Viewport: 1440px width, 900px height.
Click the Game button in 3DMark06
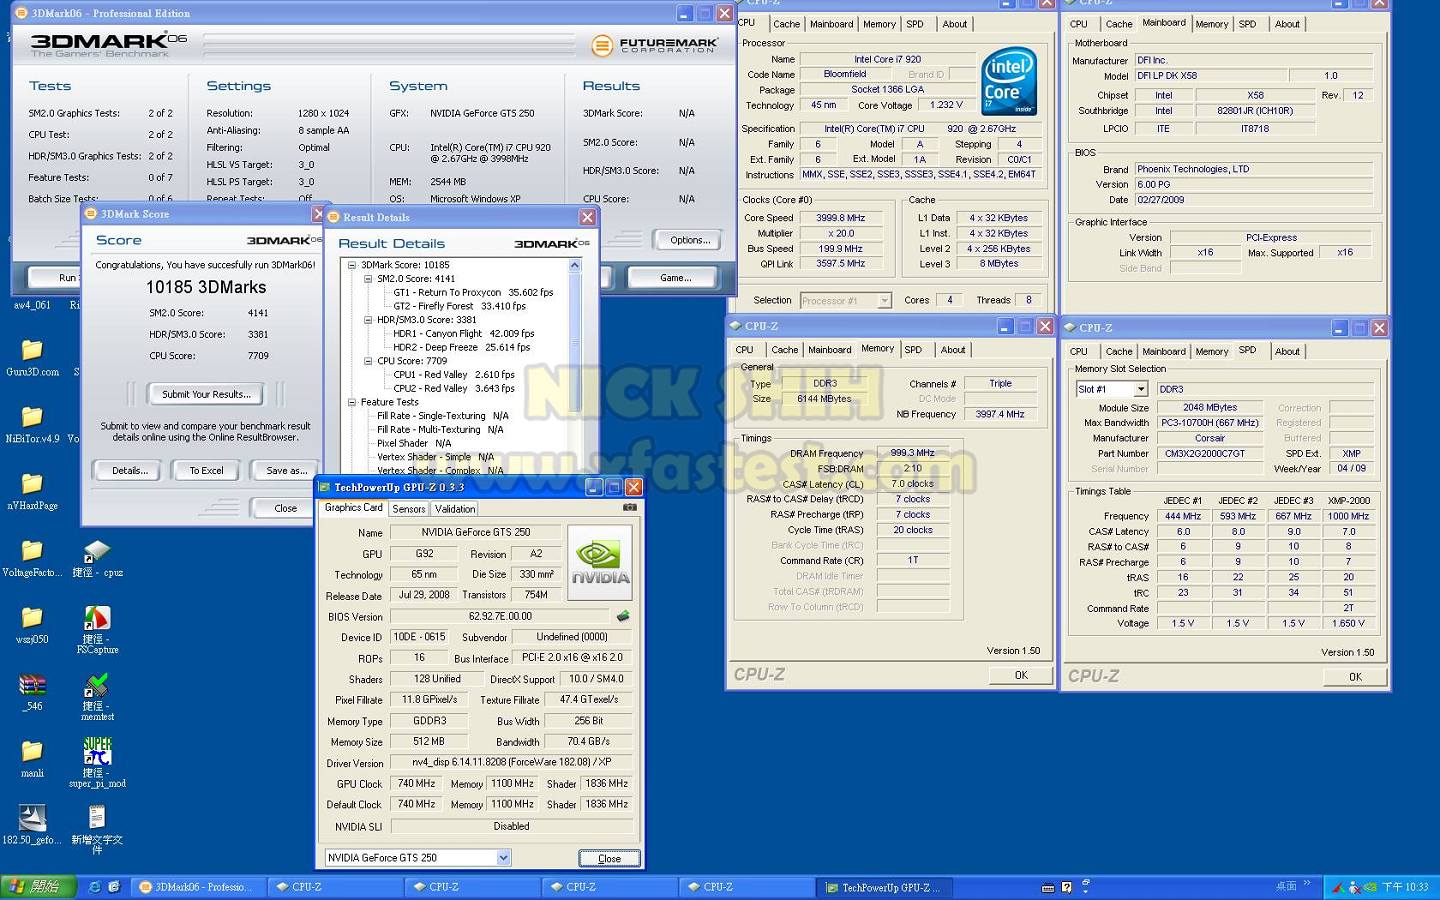pos(676,278)
